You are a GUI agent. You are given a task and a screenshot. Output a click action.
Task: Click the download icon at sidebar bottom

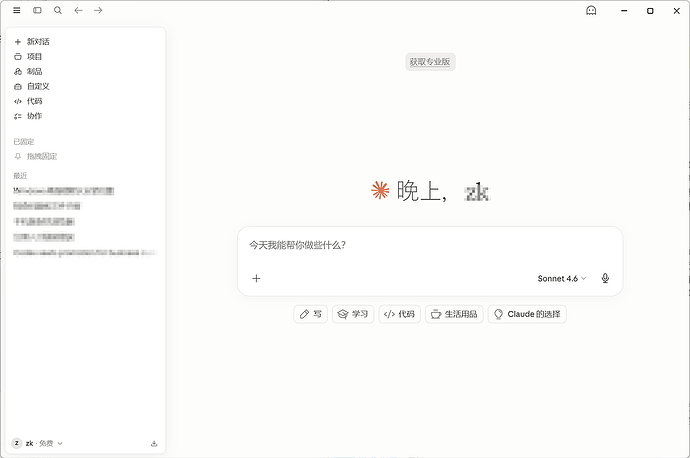(x=154, y=443)
